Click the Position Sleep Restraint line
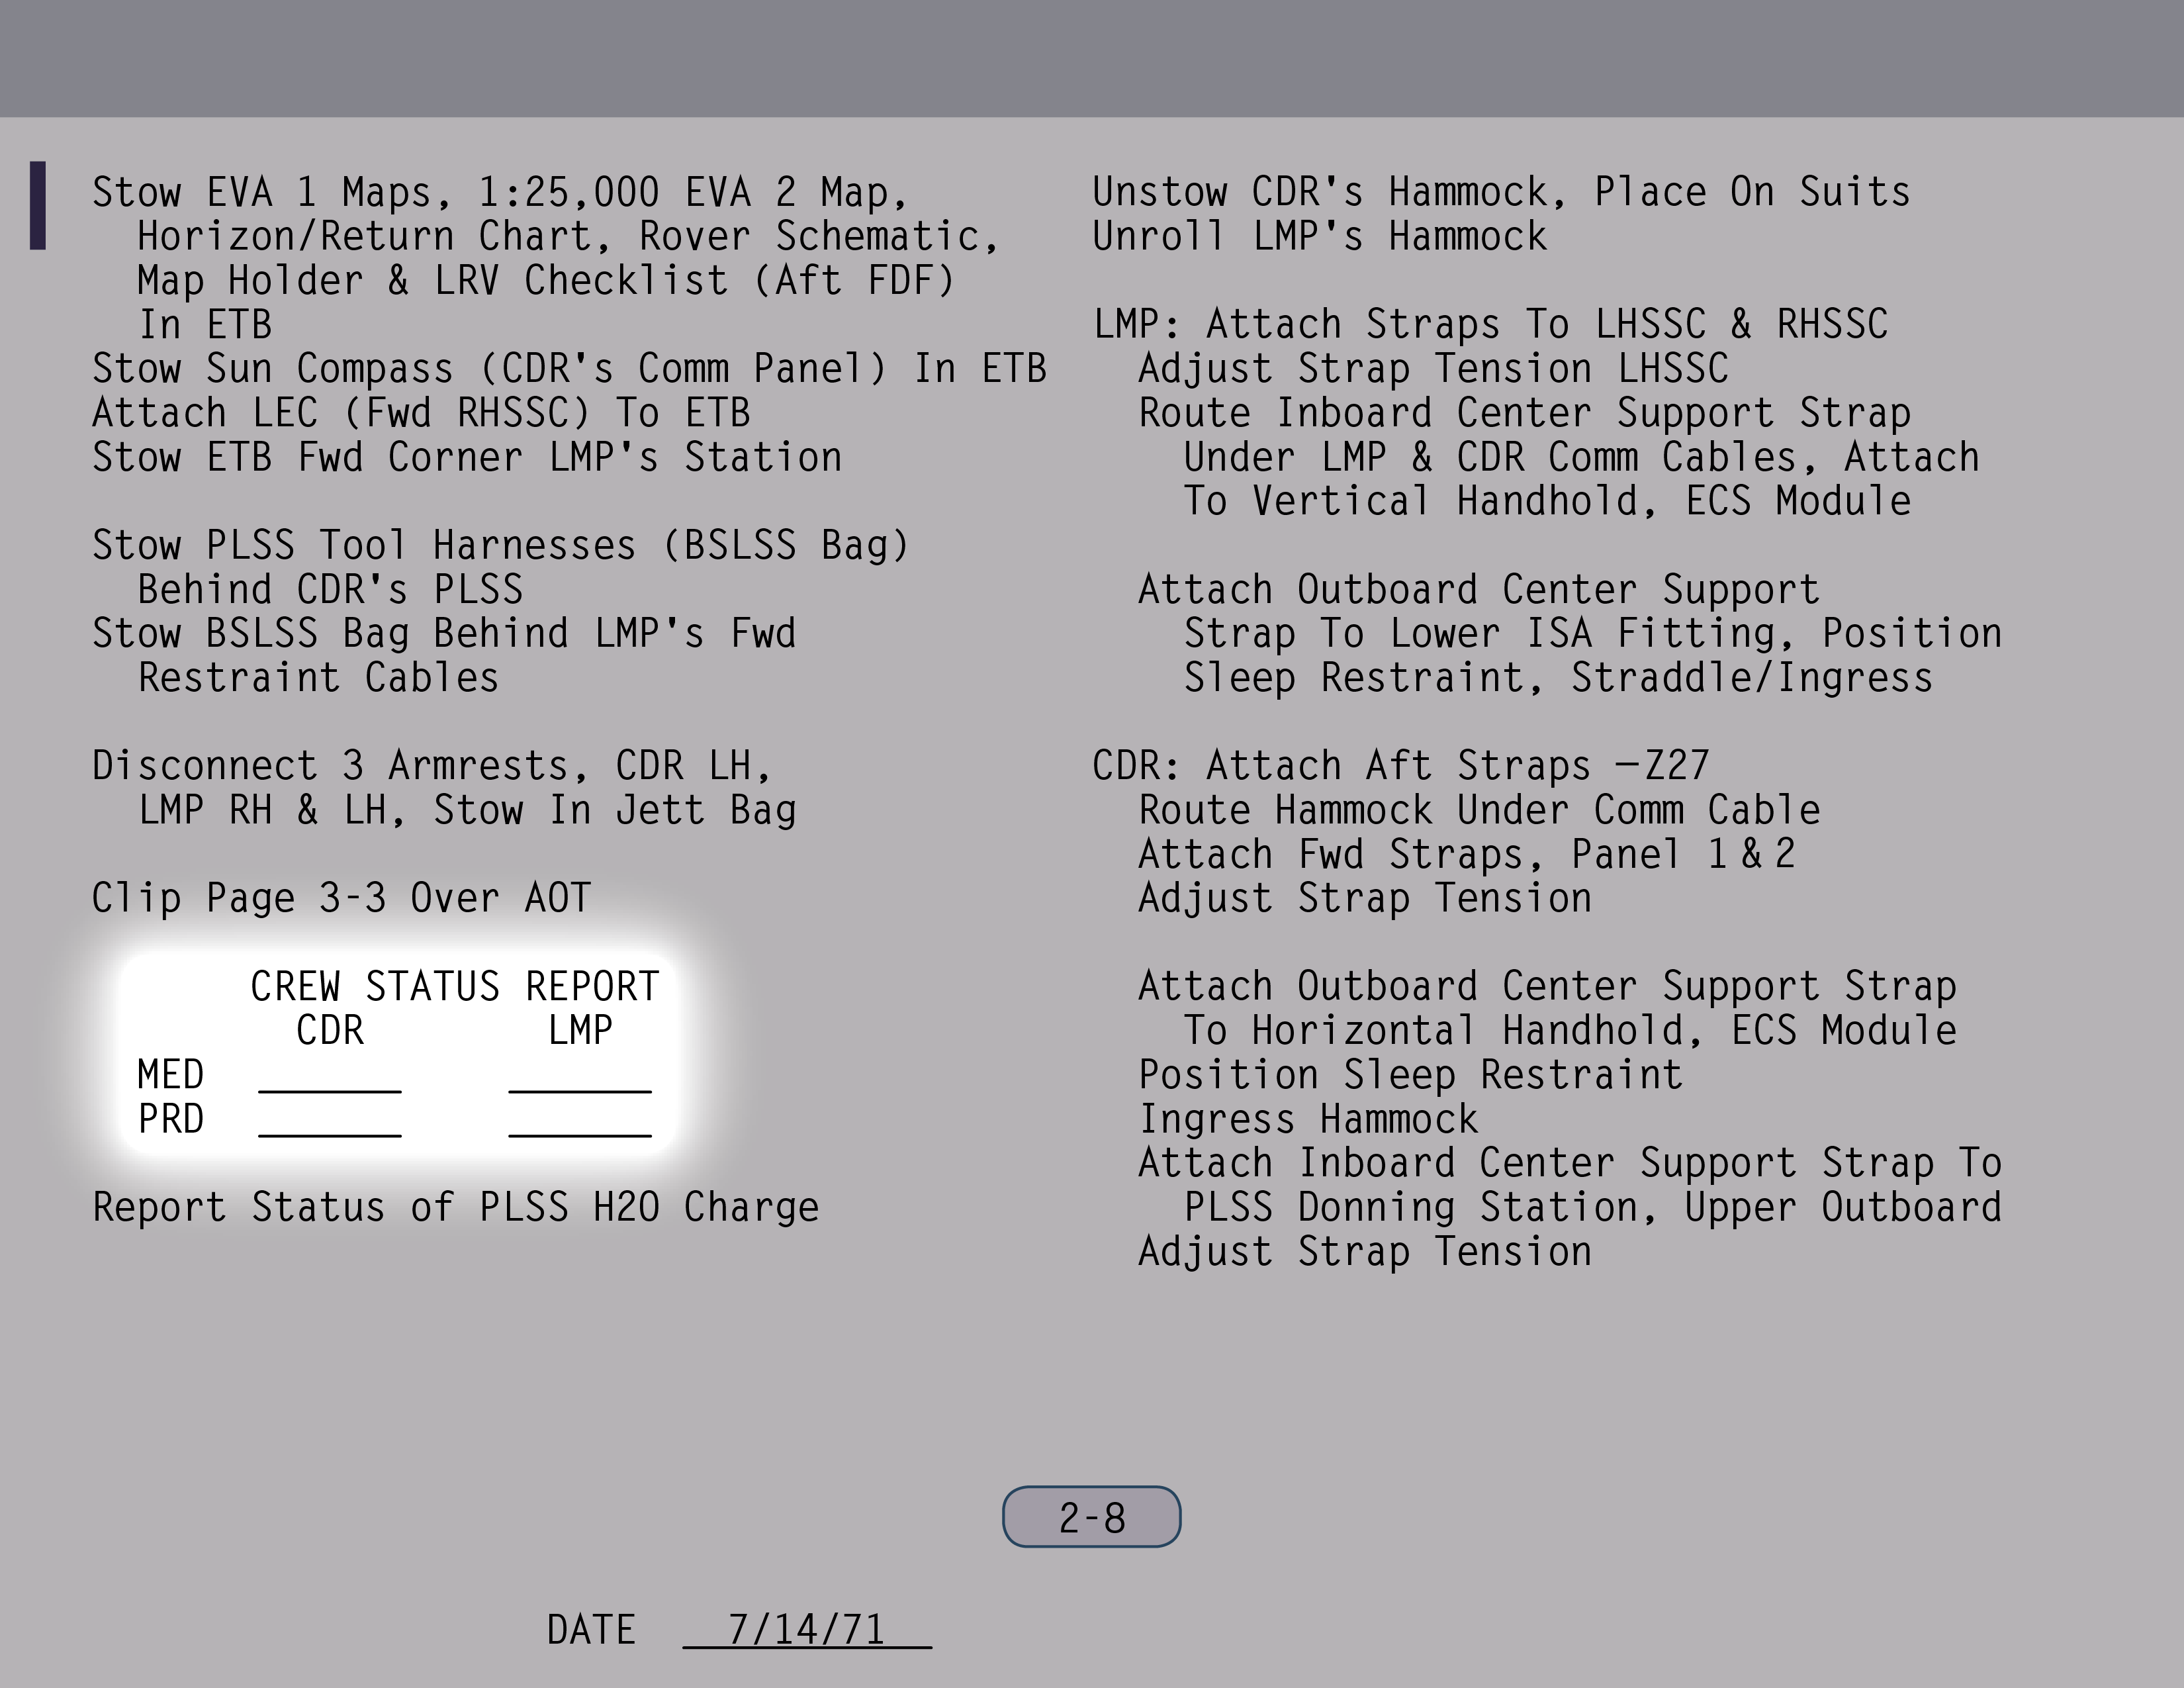 tap(1410, 1075)
